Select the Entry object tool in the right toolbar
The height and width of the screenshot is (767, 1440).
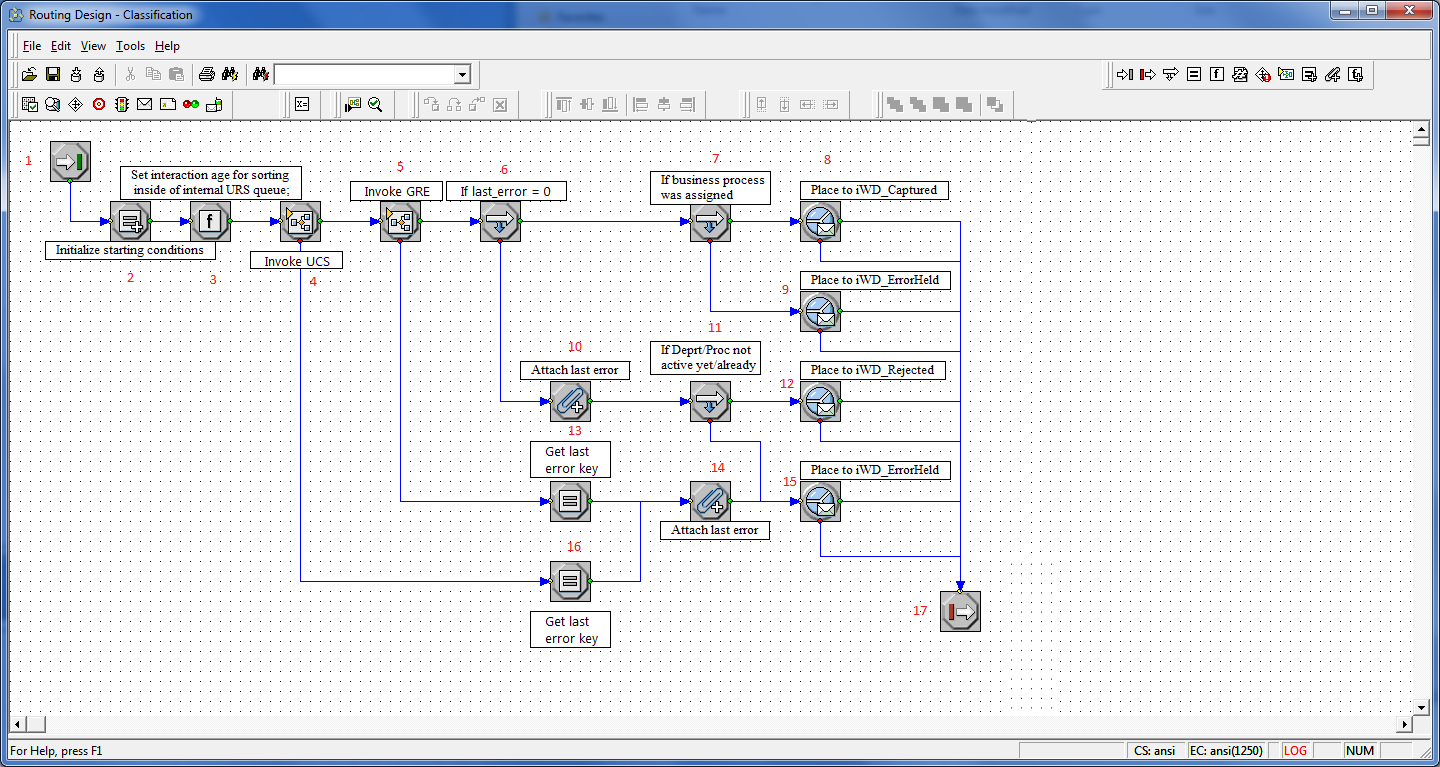coord(1125,74)
